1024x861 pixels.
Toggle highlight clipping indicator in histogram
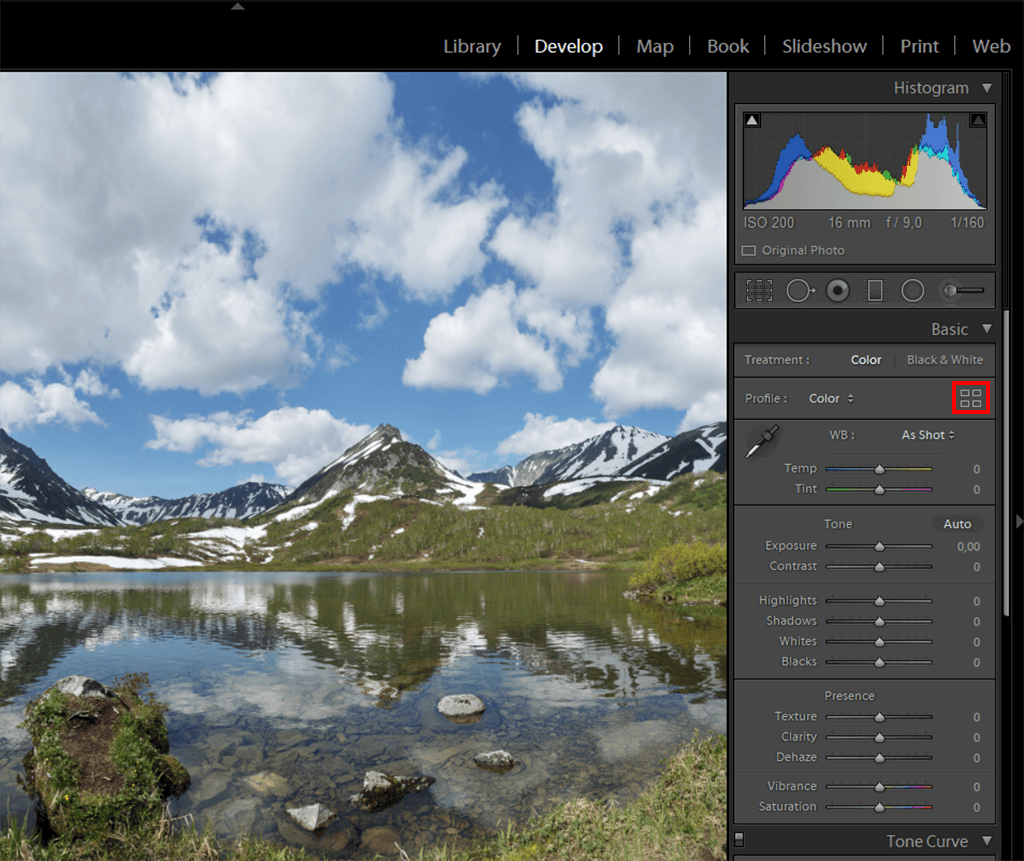[x=978, y=121]
